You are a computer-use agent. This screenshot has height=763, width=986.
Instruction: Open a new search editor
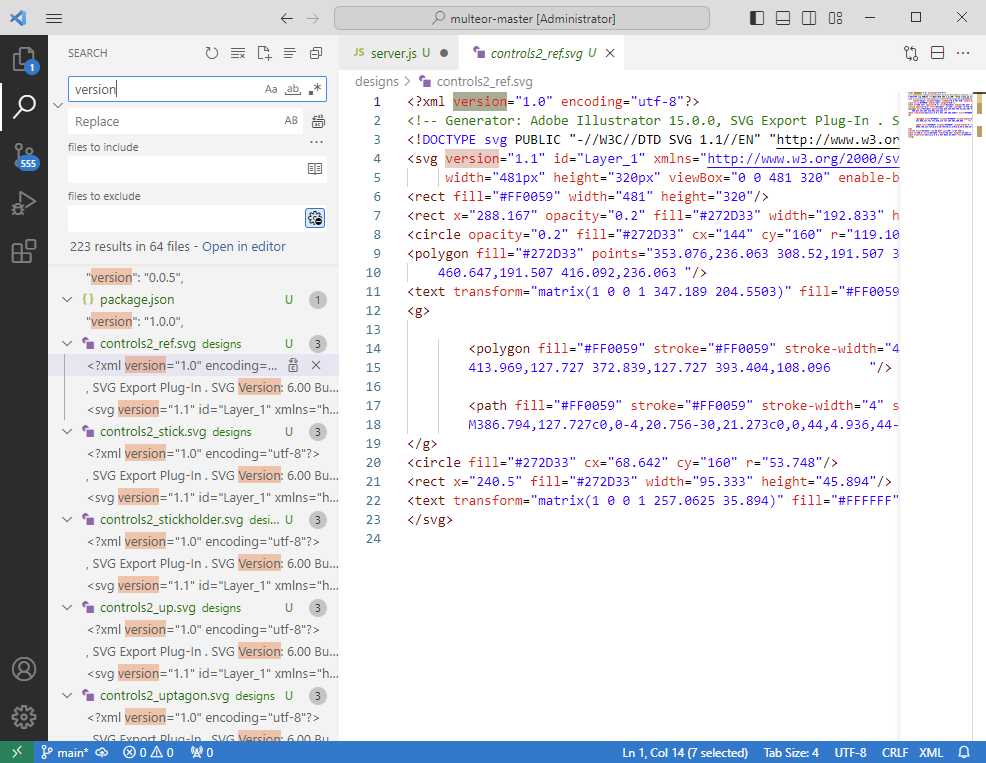[264, 53]
